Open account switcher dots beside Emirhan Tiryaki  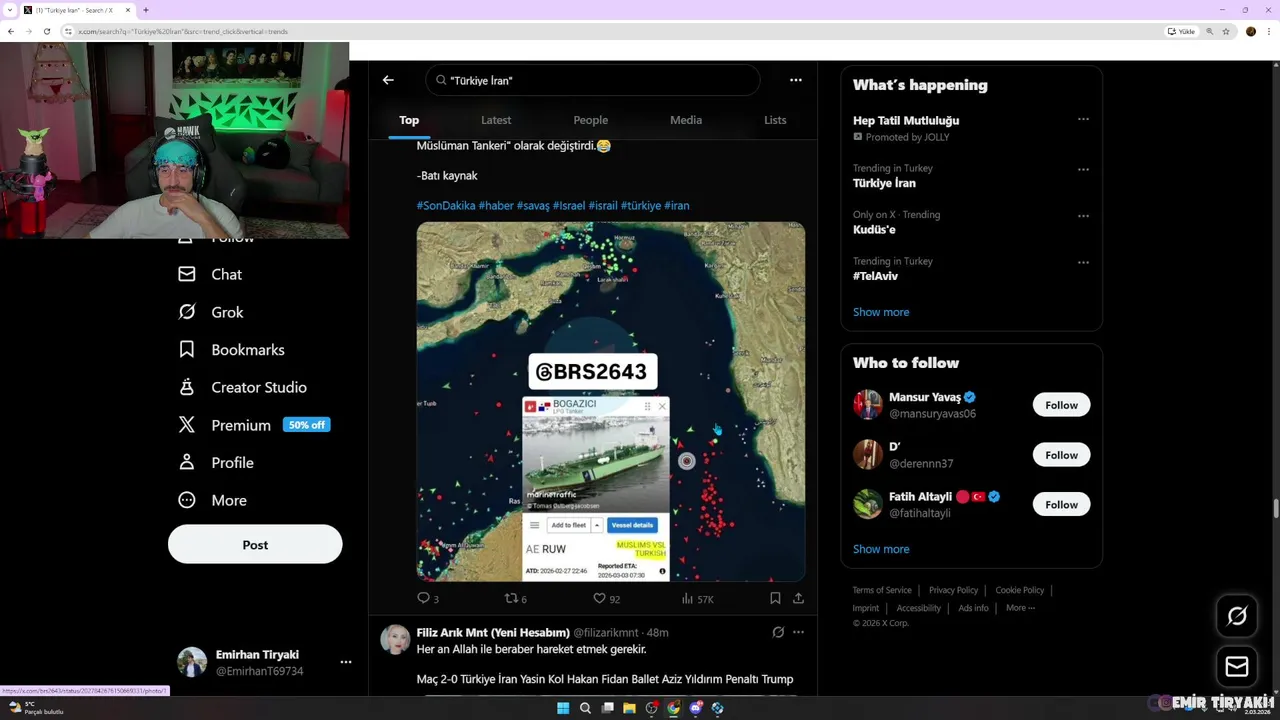click(345, 662)
